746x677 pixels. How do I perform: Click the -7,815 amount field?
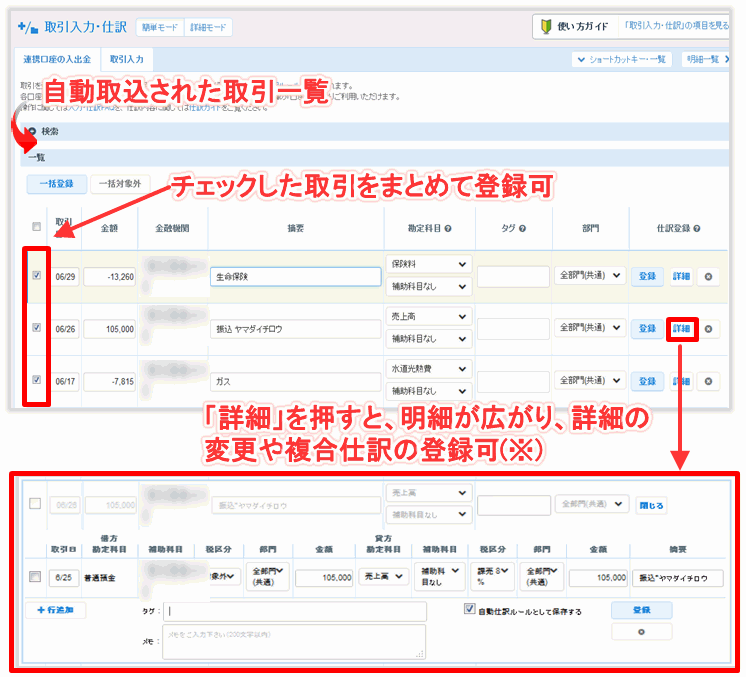coord(109,382)
